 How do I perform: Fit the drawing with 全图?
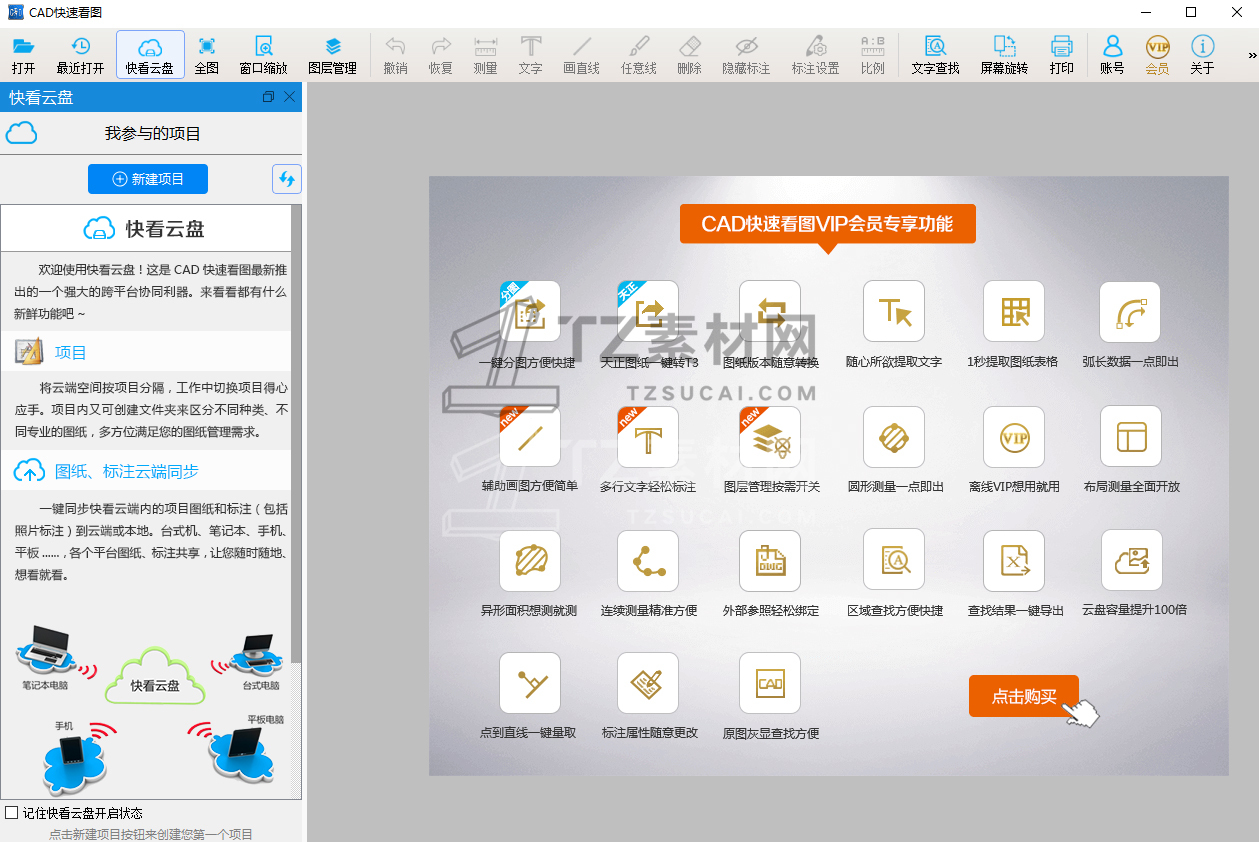pyautogui.click(x=206, y=55)
